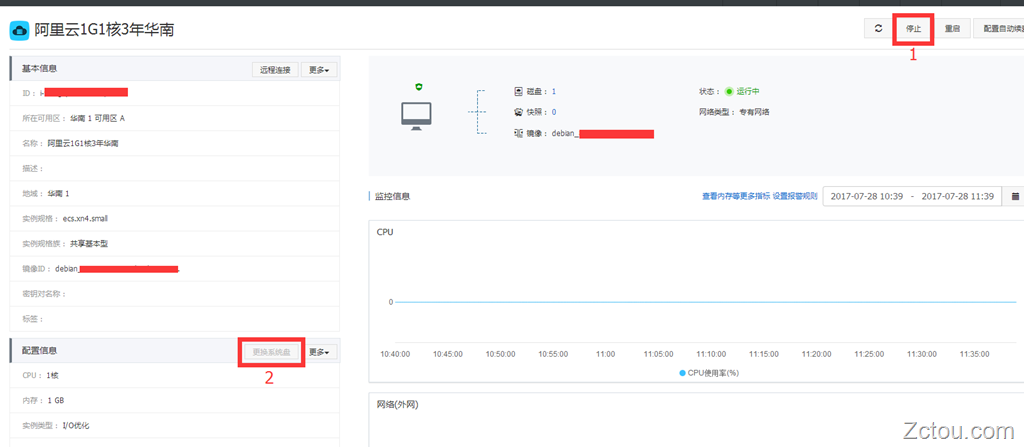Click the 镜像 image icon
This screenshot has height=447, width=1024.
[x=519, y=133]
